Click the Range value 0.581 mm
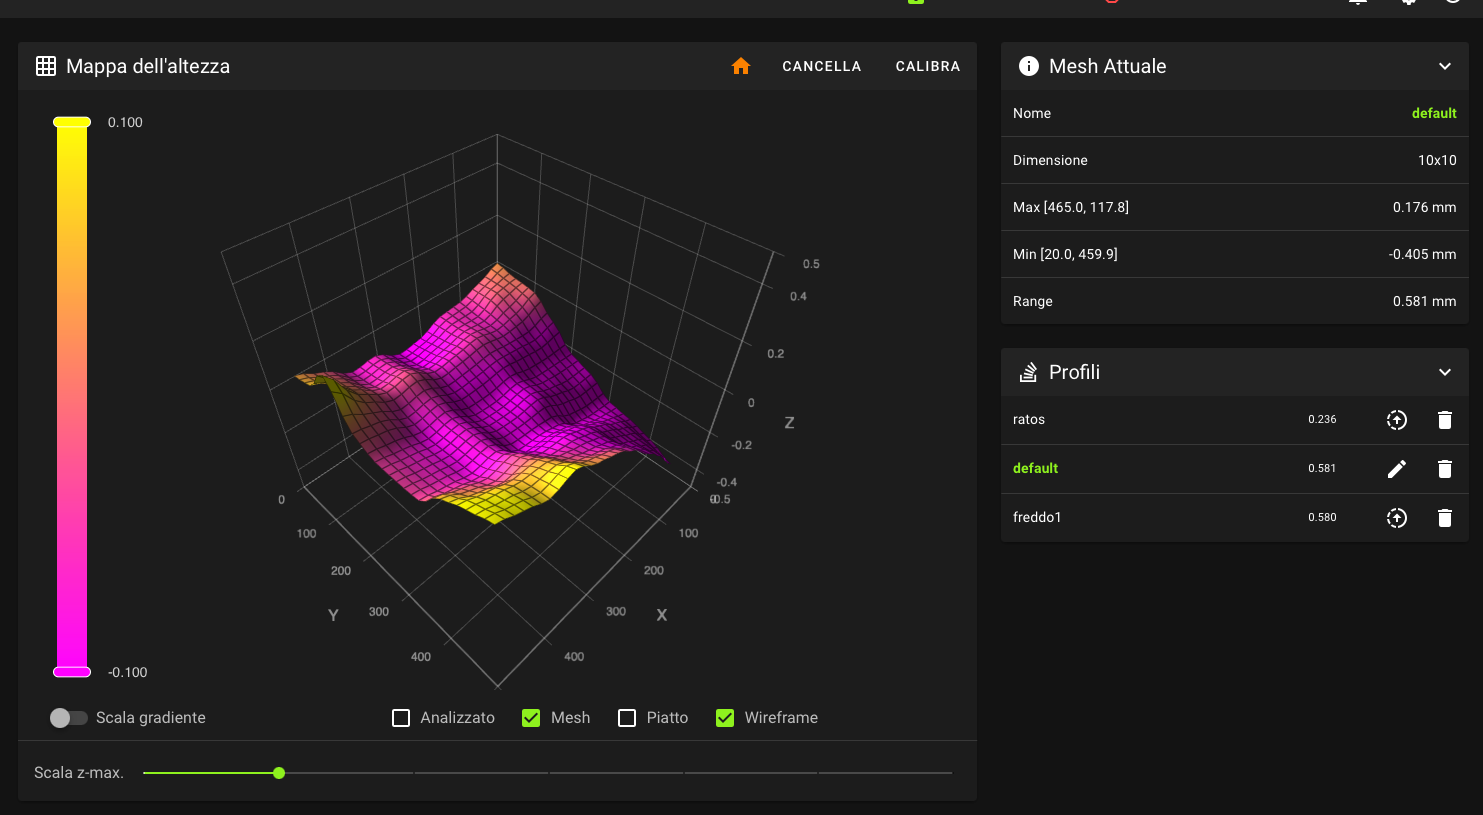Image resolution: width=1483 pixels, height=815 pixels. [x=1424, y=301]
